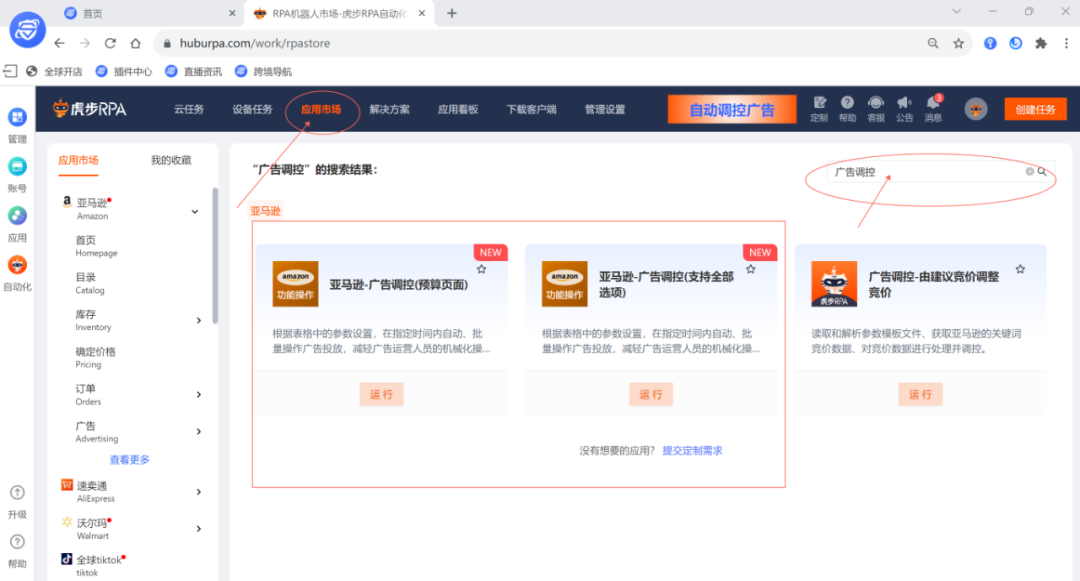
Task: Run 广告调控-由建议竞价调整竞价 app
Action: click(920, 394)
